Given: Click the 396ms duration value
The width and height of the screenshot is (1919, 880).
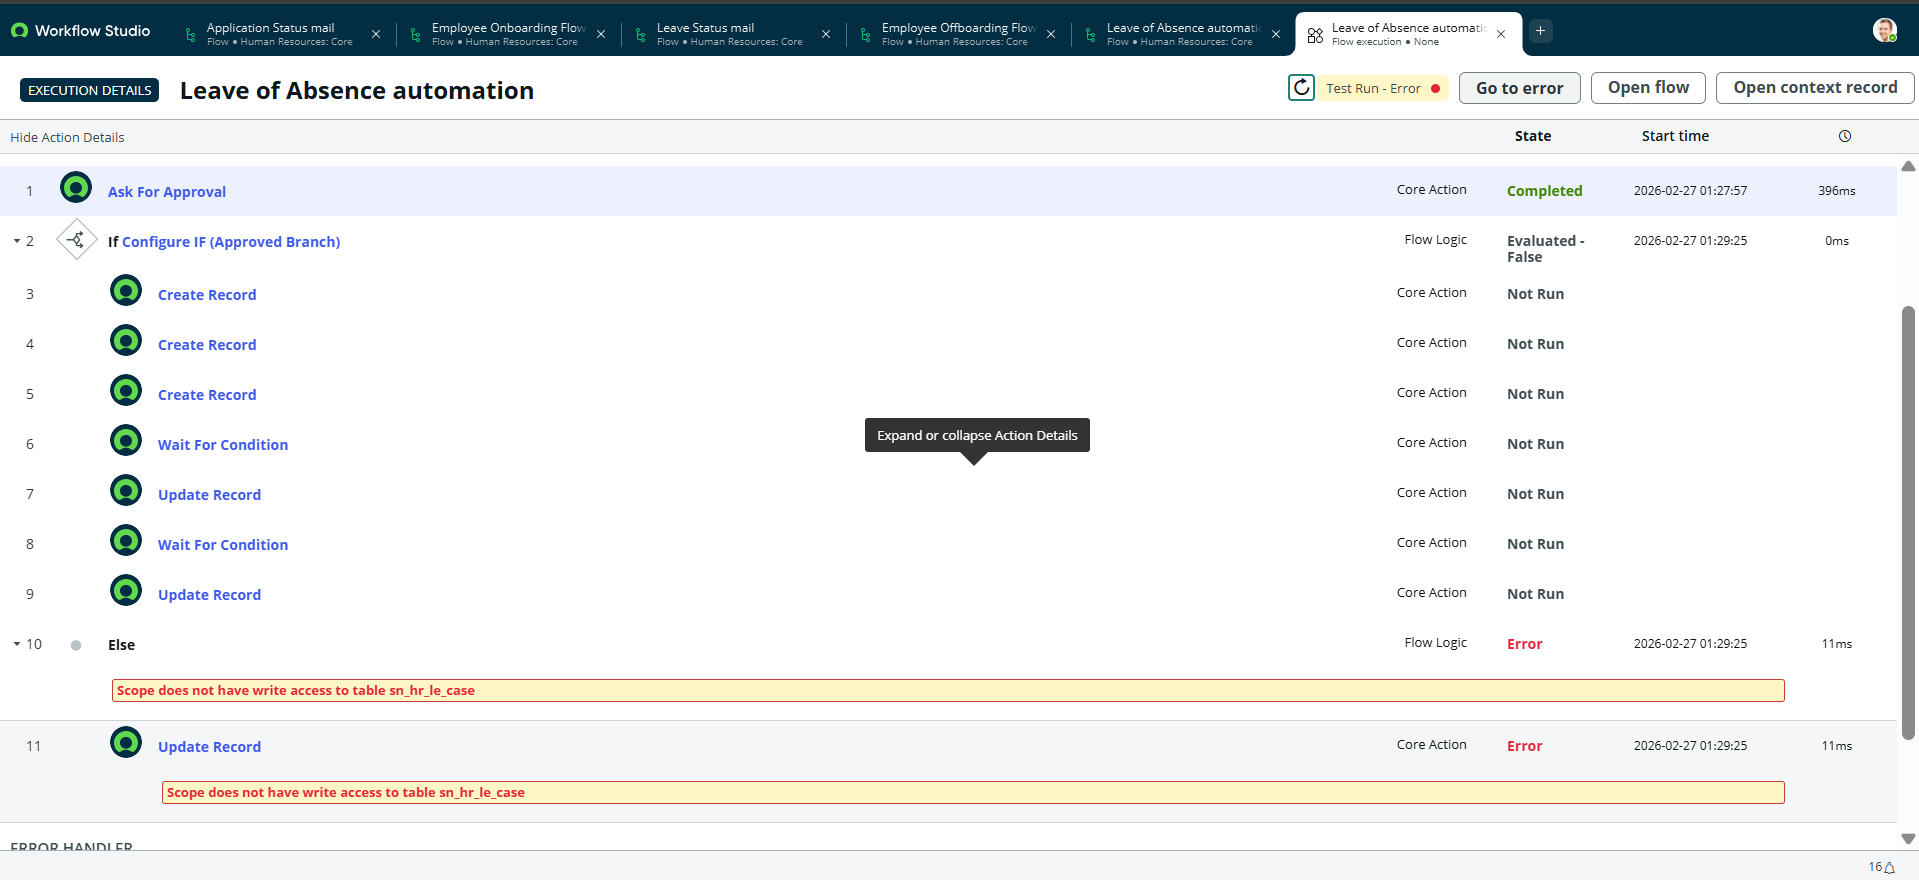Looking at the screenshot, I should pyautogui.click(x=1837, y=191).
